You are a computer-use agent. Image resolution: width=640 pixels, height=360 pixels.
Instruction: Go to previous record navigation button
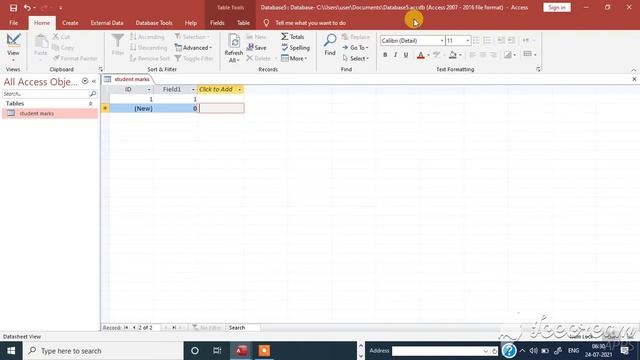[134, 328]
